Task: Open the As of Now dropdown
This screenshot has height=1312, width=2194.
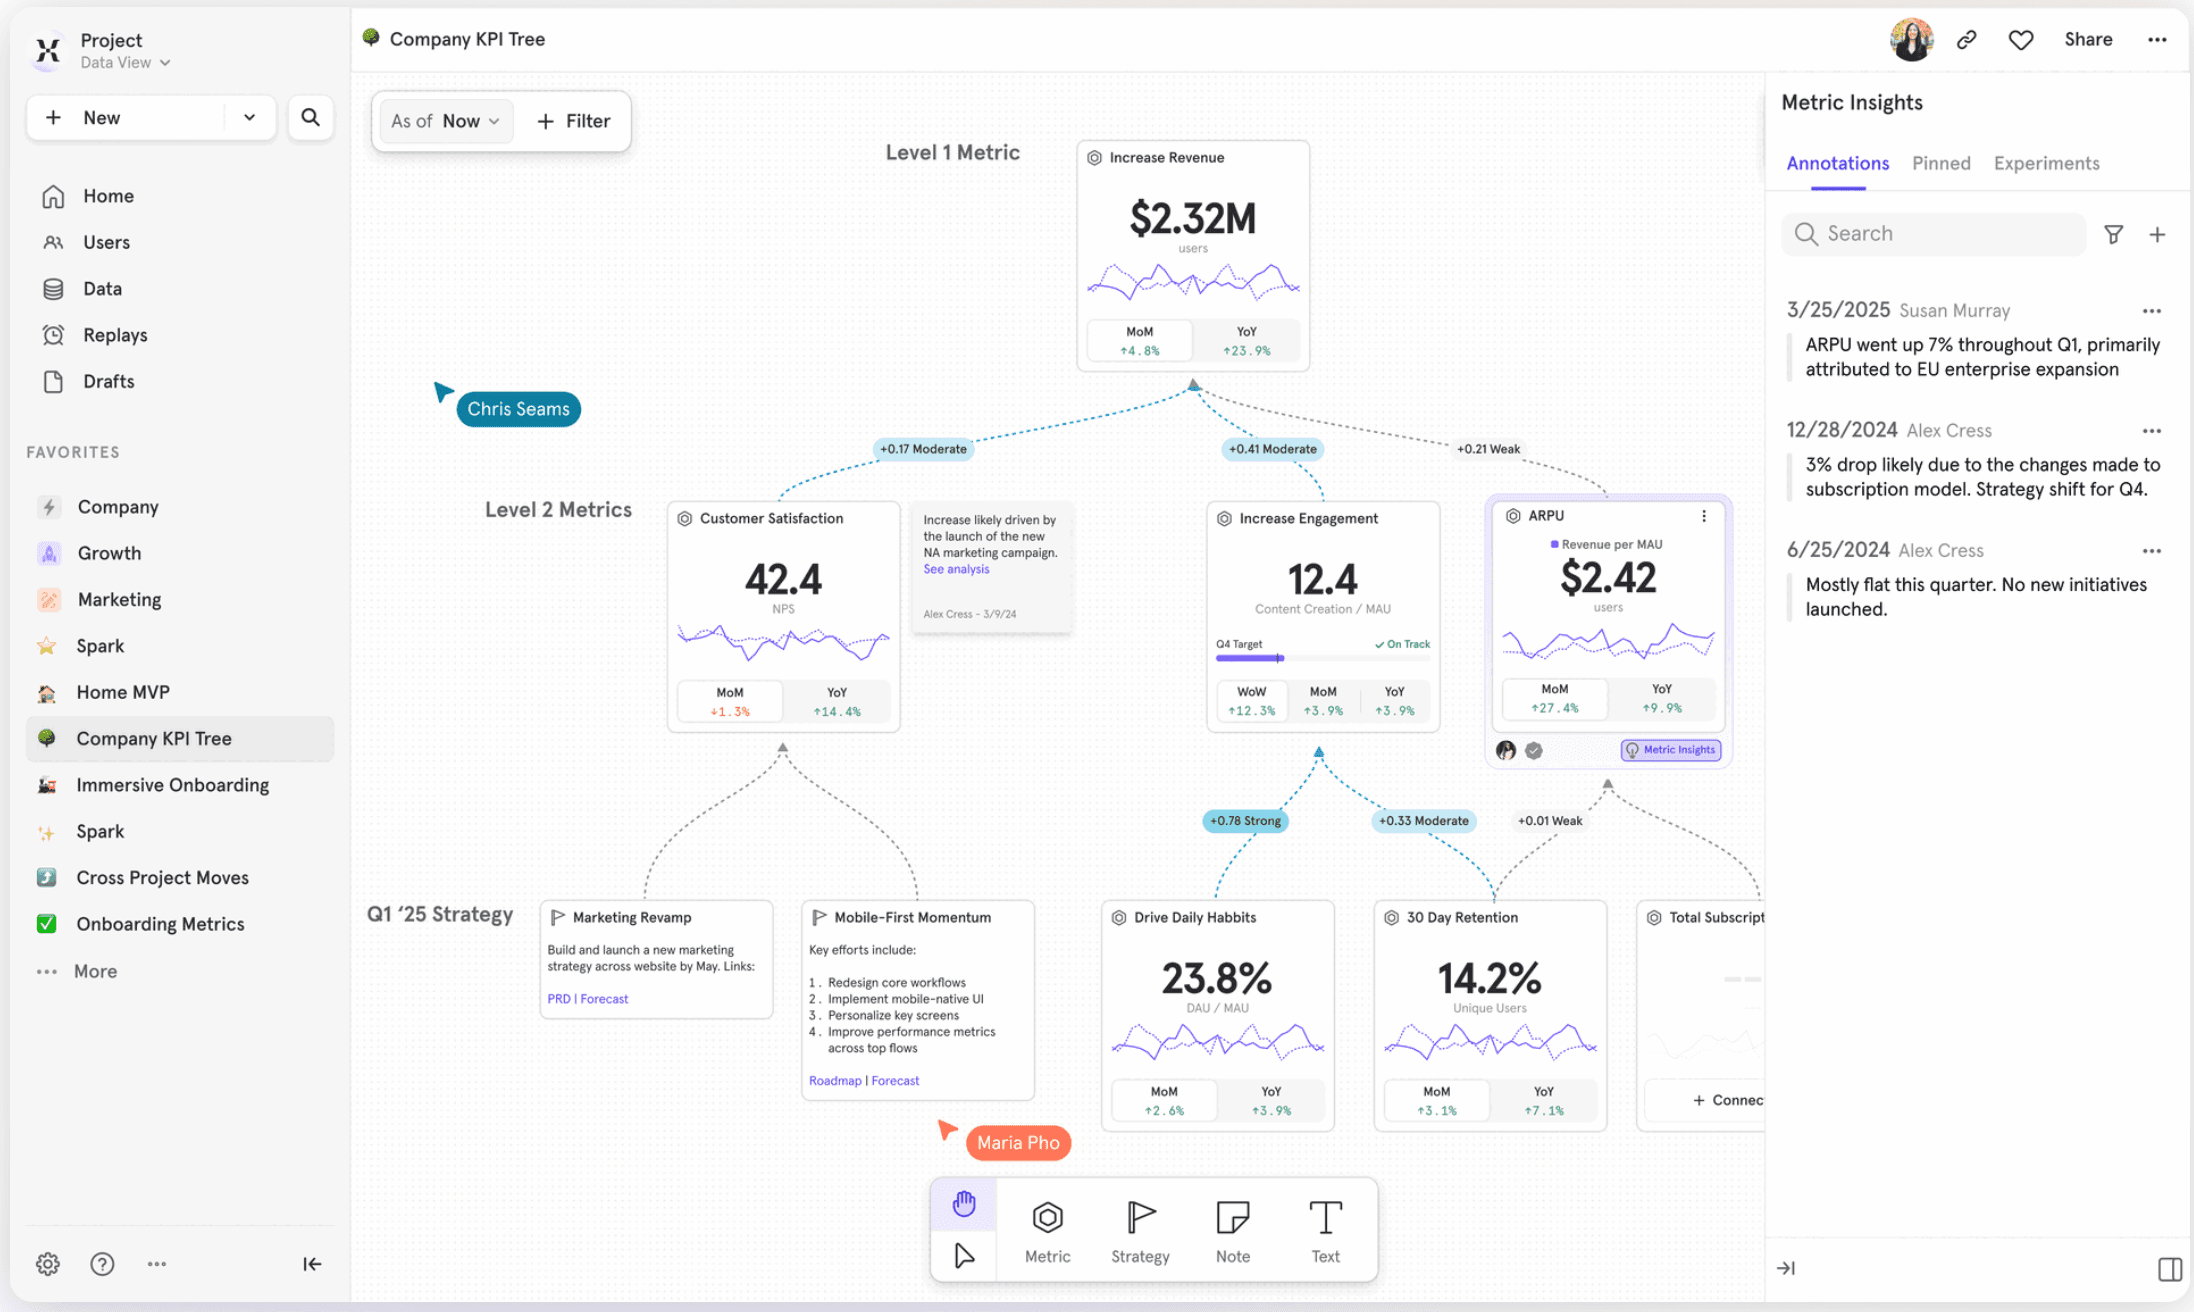Action: [x=446, y=121]
